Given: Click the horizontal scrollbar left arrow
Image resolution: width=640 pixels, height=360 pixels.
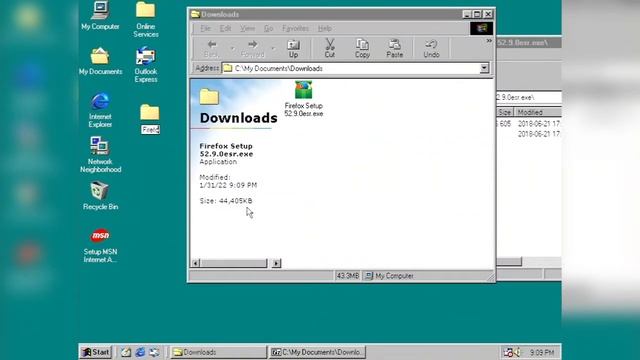Looking at the screenshot, I should tap(196, 263).
